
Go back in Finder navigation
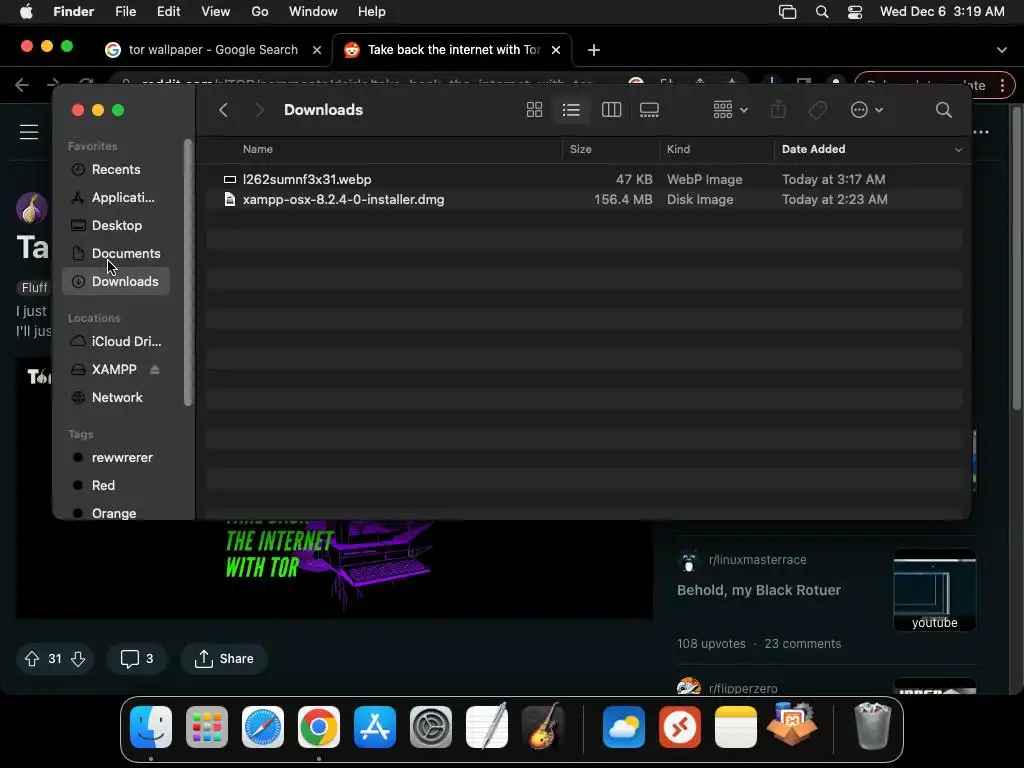(223, 110)
